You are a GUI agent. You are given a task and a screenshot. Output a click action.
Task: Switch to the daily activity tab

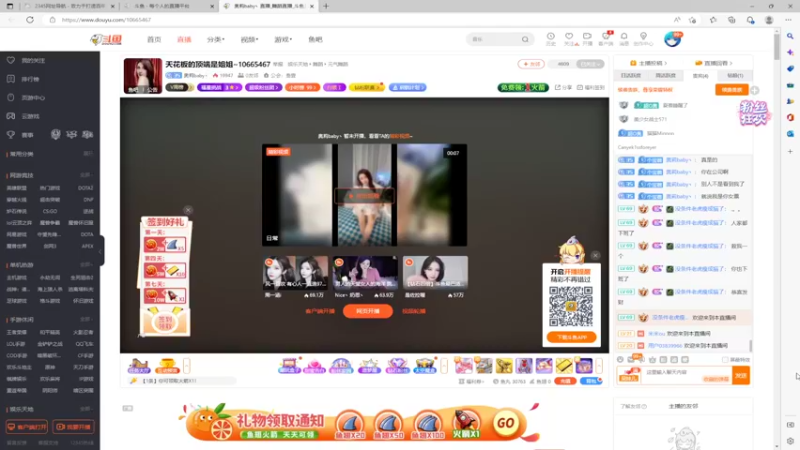coord(631,76)
